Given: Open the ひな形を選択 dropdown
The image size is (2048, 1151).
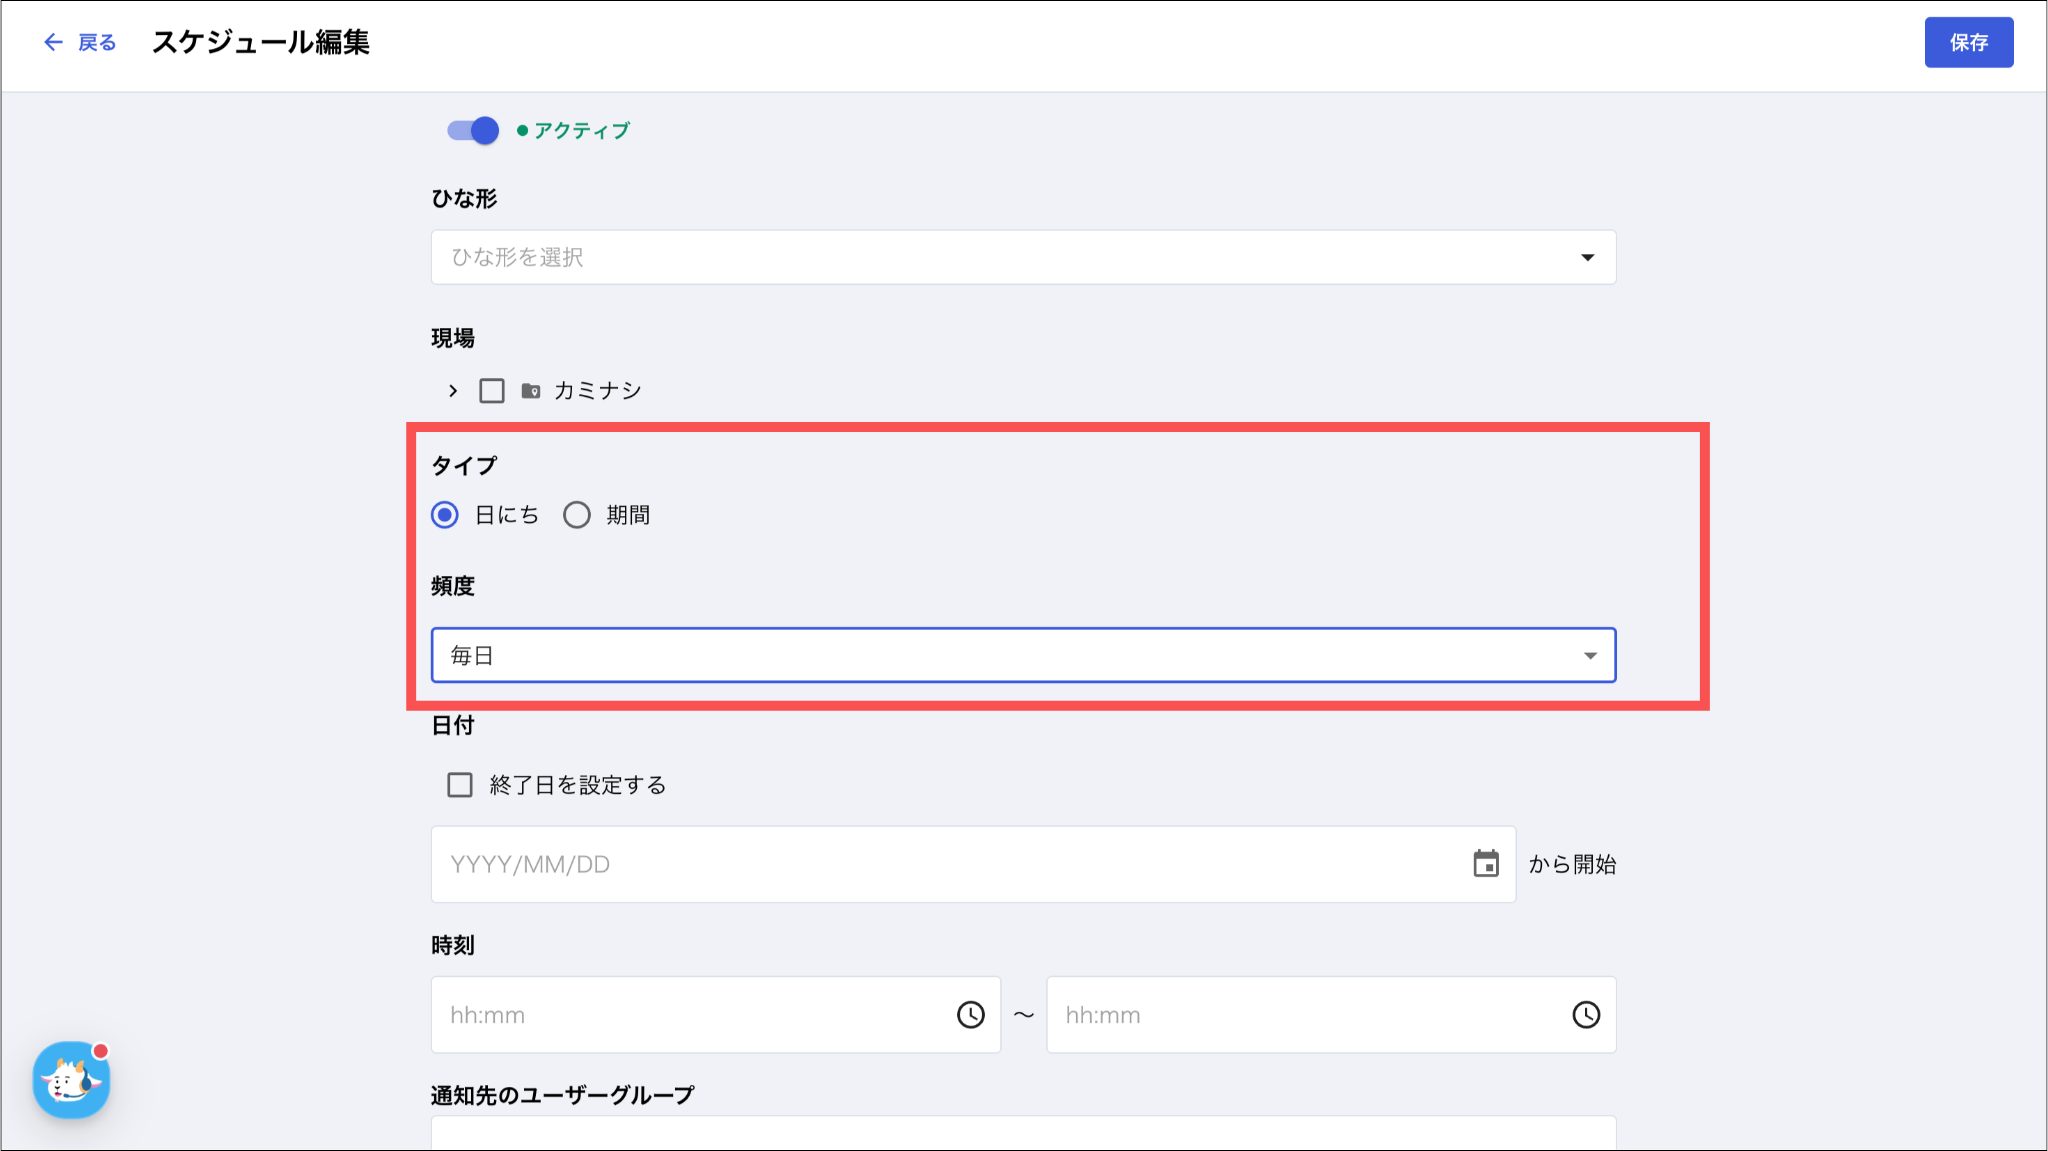Looking at the screenshot, I should pyautogui.click(x=1023, y=257).
